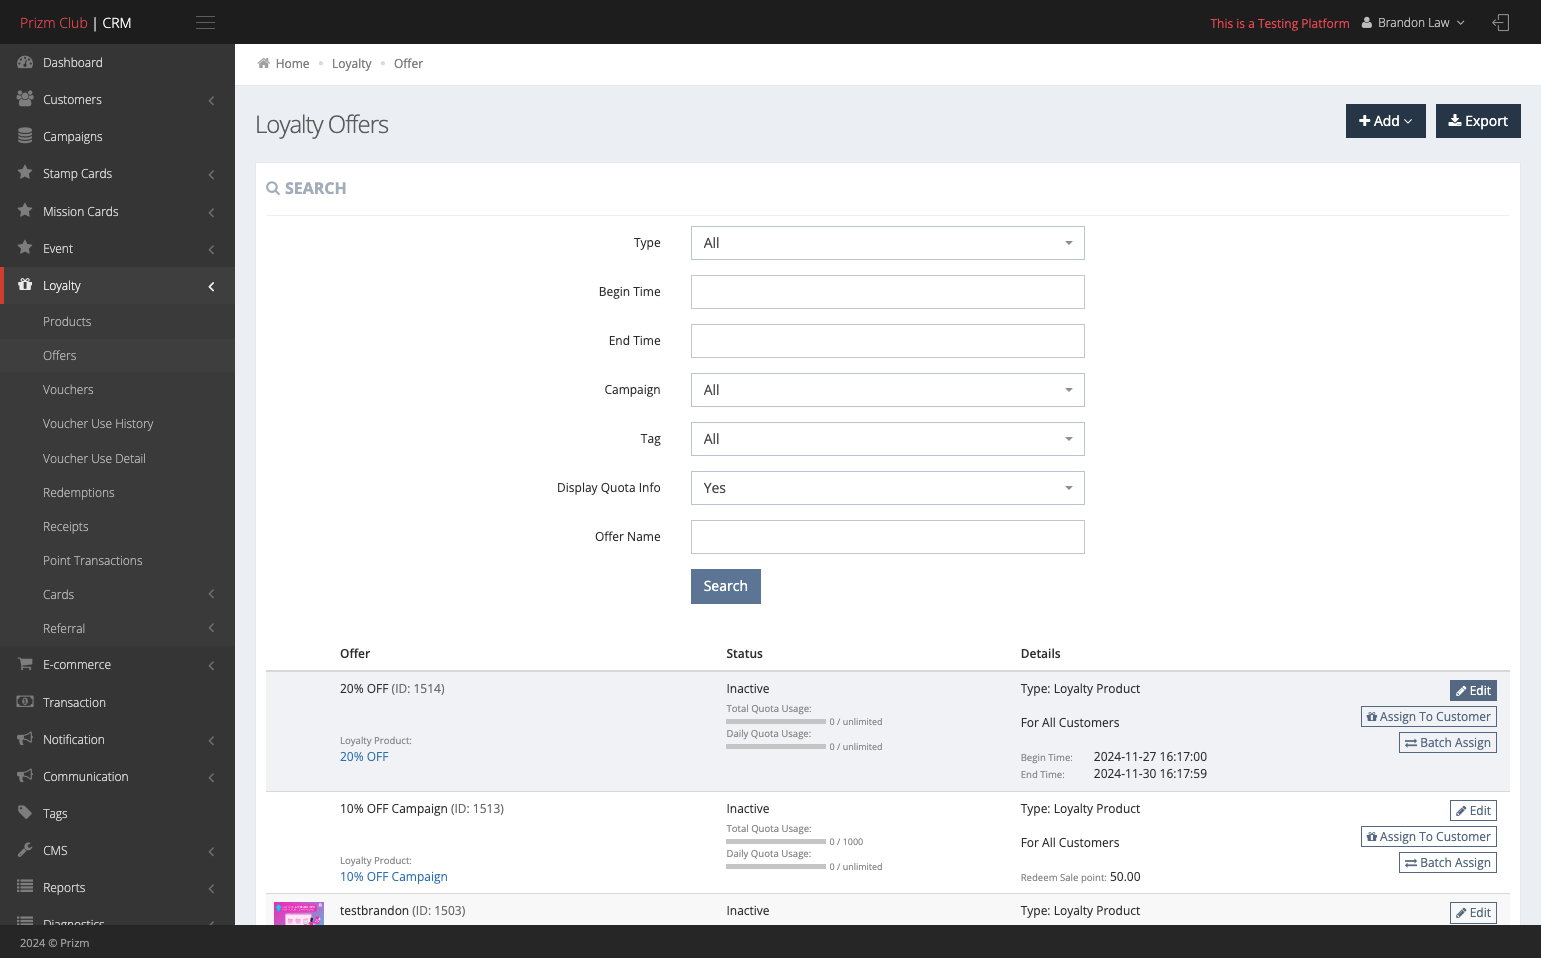Image resolution: width=1541 pixels, height=958 pixels.
Task: Open the Campaign dropdown
Action: (888, 390)
